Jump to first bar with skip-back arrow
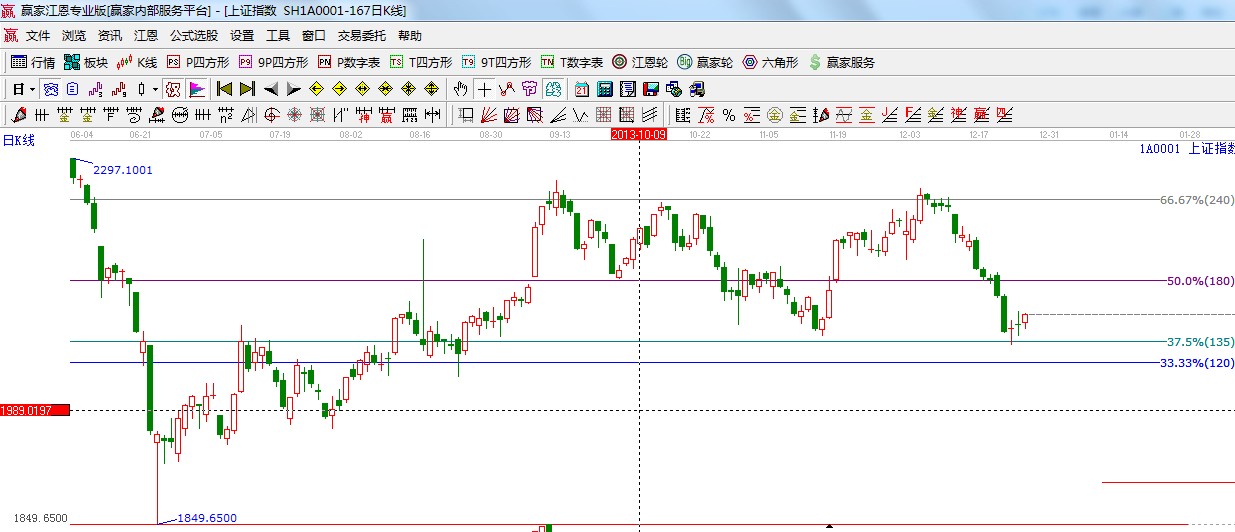 224,88
